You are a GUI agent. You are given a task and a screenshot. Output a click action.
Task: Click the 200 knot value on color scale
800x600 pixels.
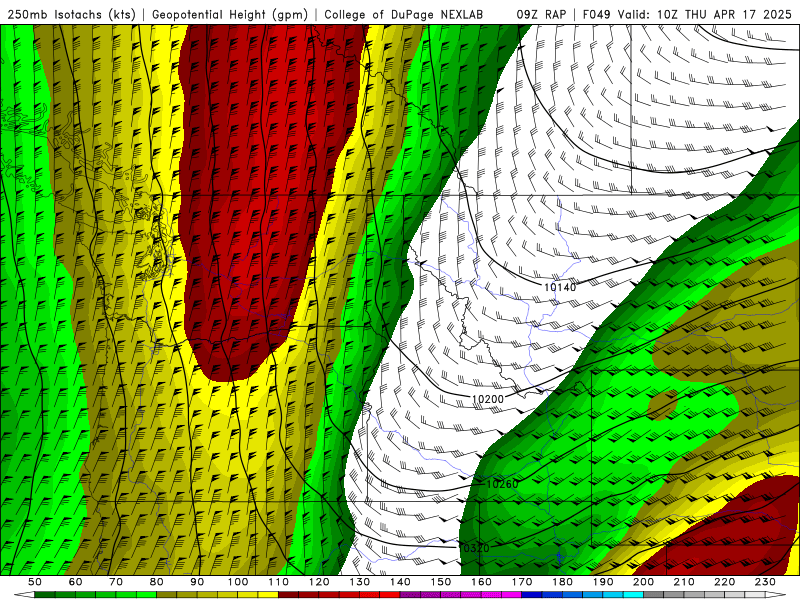click(643, 582)
